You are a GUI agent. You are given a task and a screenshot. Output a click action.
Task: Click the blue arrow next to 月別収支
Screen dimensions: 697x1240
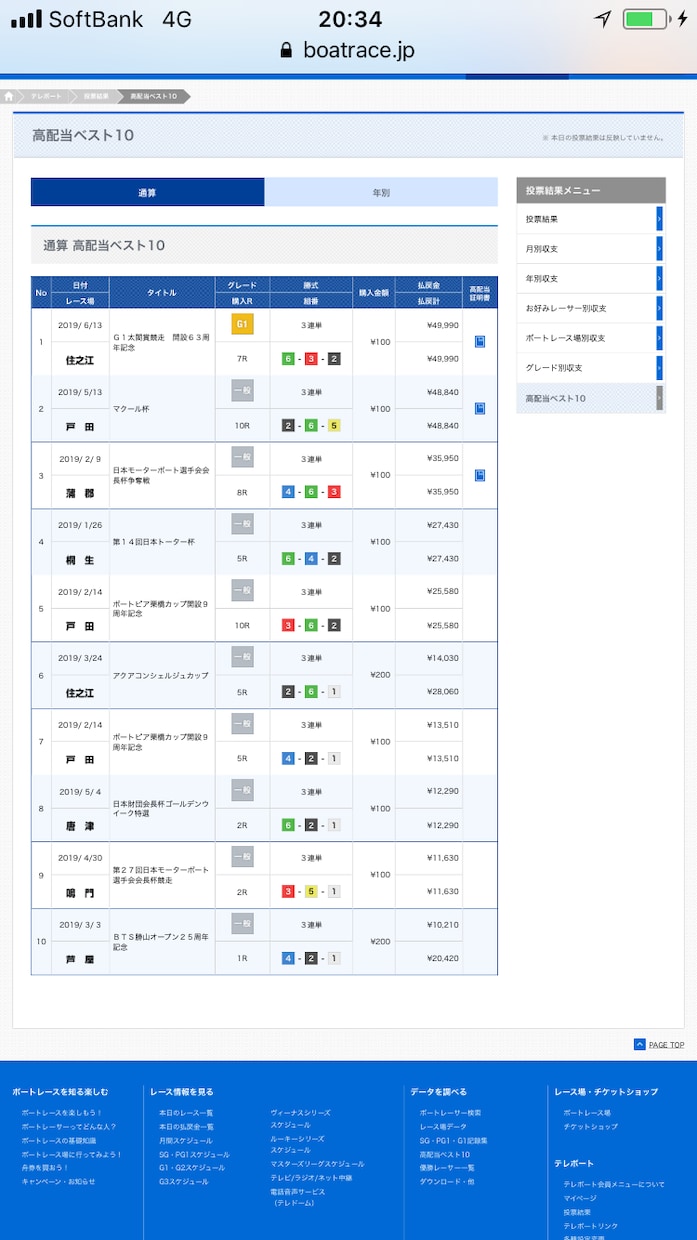click(x=659, y=249)
